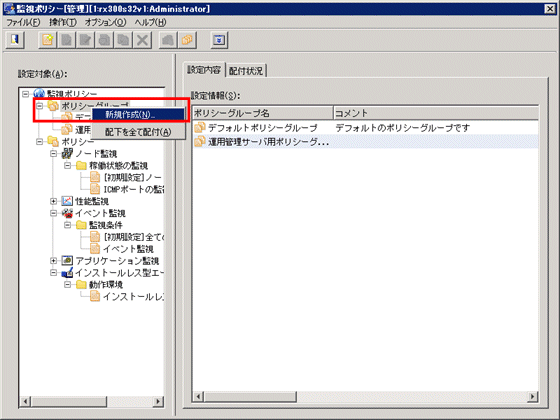Click the greyed-out edit pencil toolbar icon
The width and height of the screenshot is (560, 420).
pyautogui.click(x=85, y=40)
